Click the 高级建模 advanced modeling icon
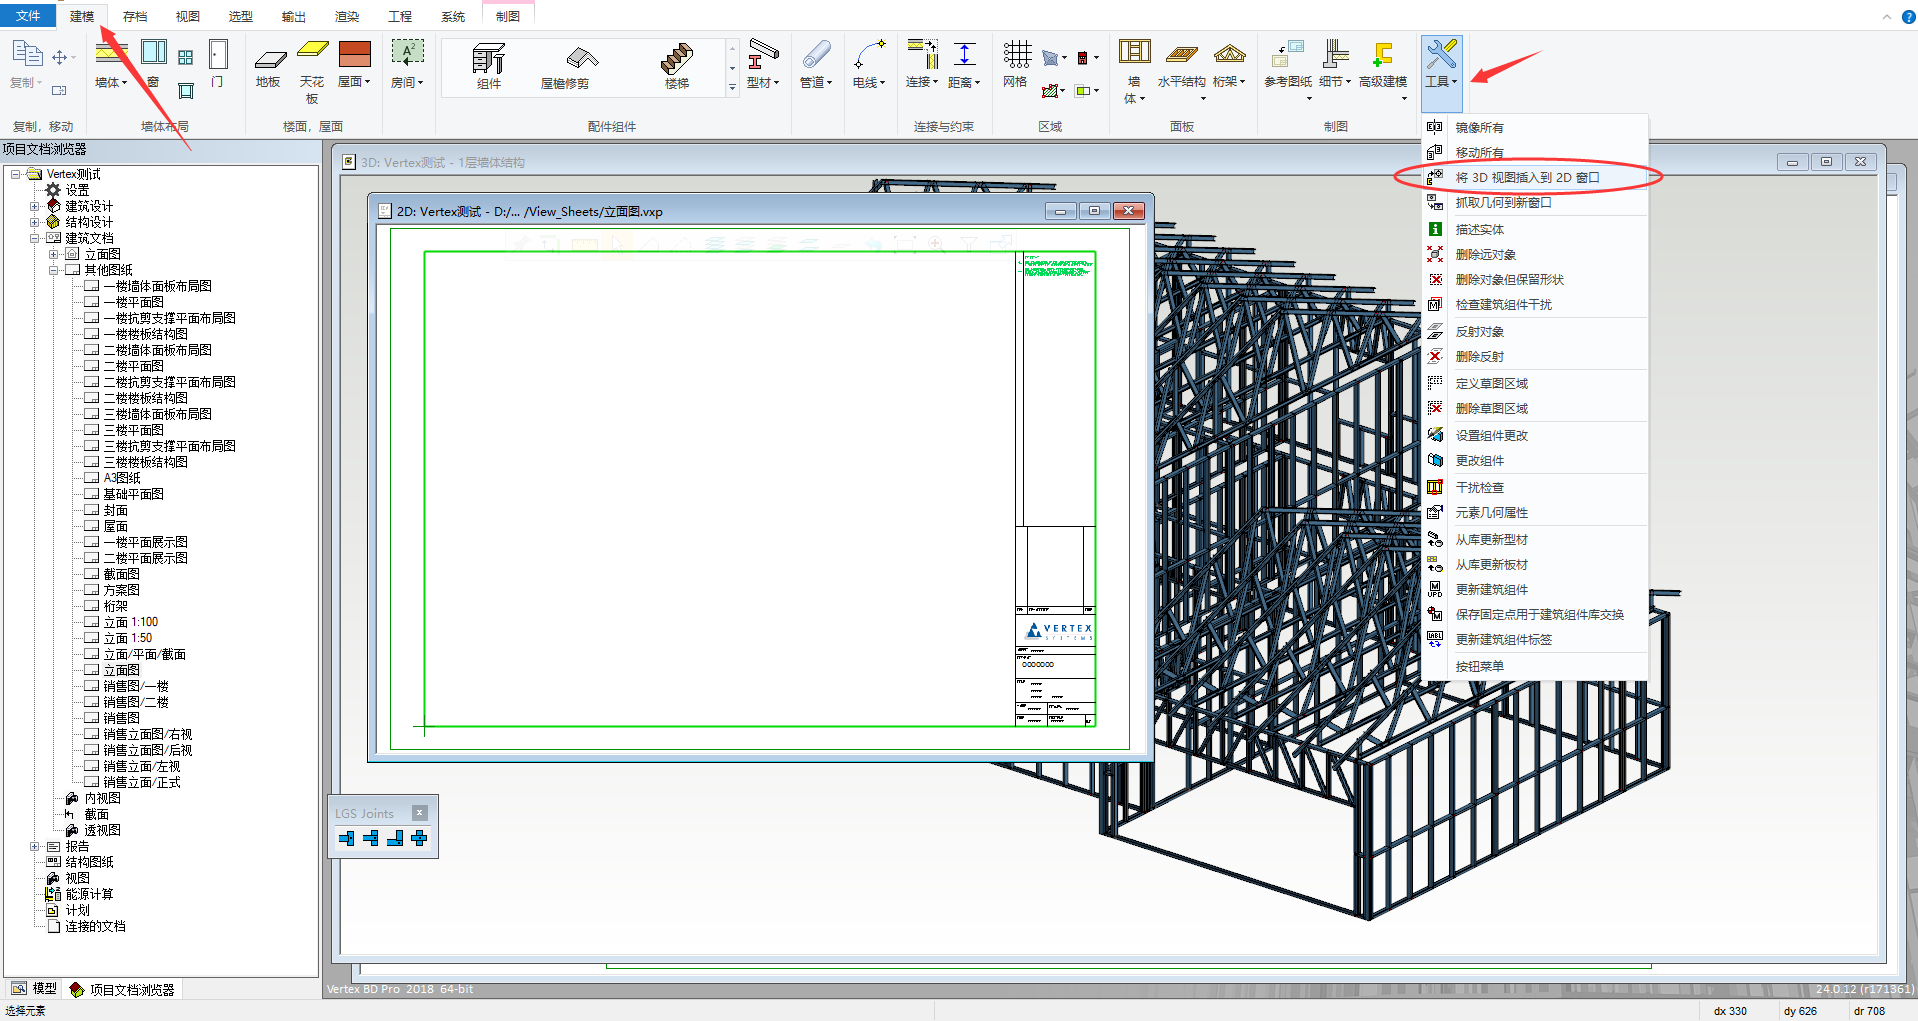 [1383, 54]
